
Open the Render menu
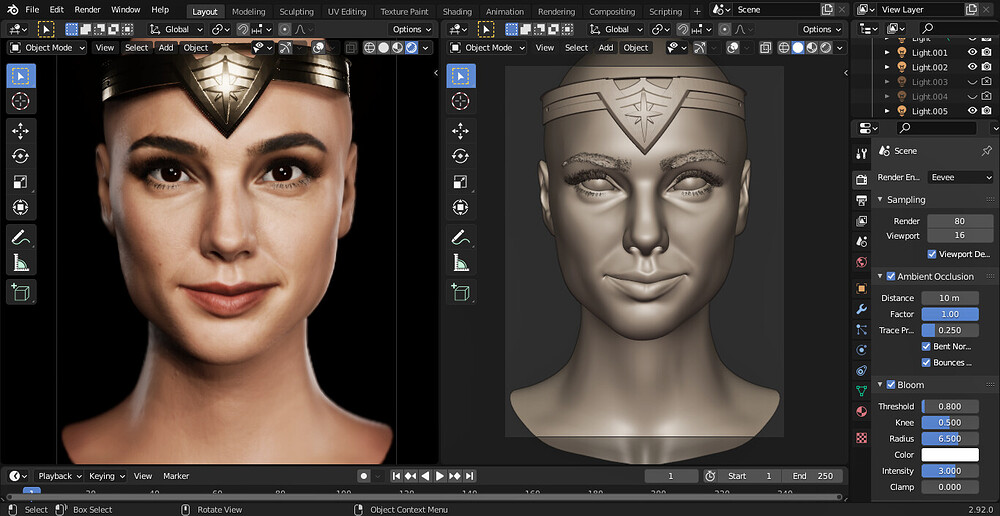coord(87,10)
